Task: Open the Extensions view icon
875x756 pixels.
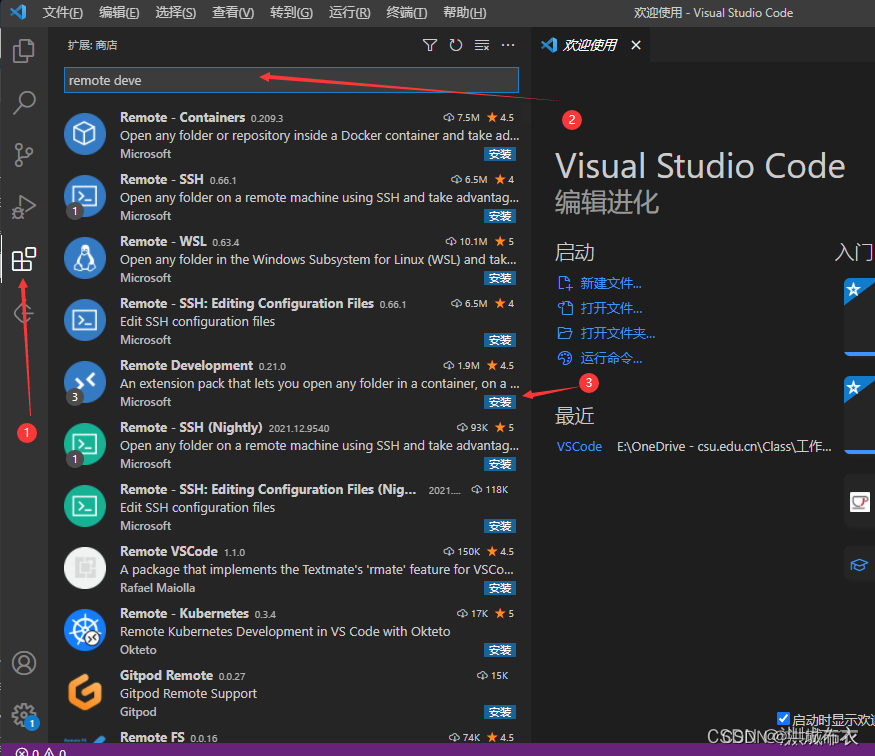Action: click(24, 259)
